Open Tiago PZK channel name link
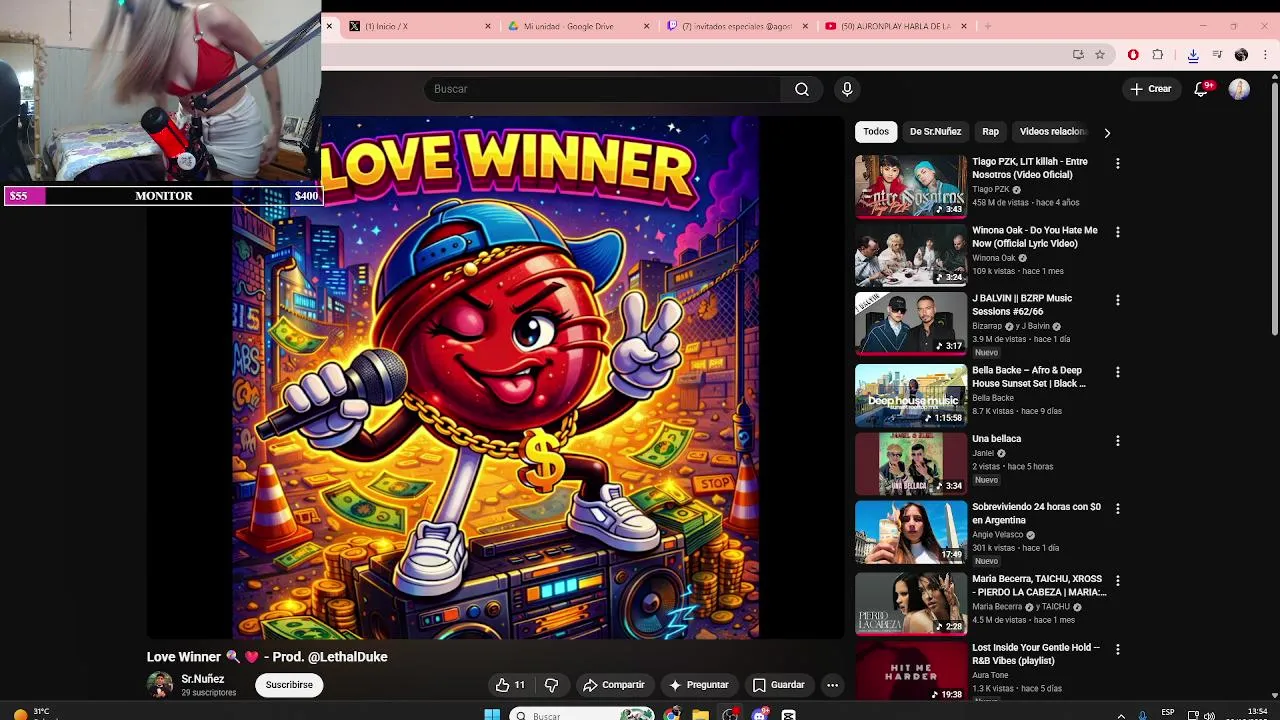This screenshot has width=1280, height=720. click(x=990, y=189)
